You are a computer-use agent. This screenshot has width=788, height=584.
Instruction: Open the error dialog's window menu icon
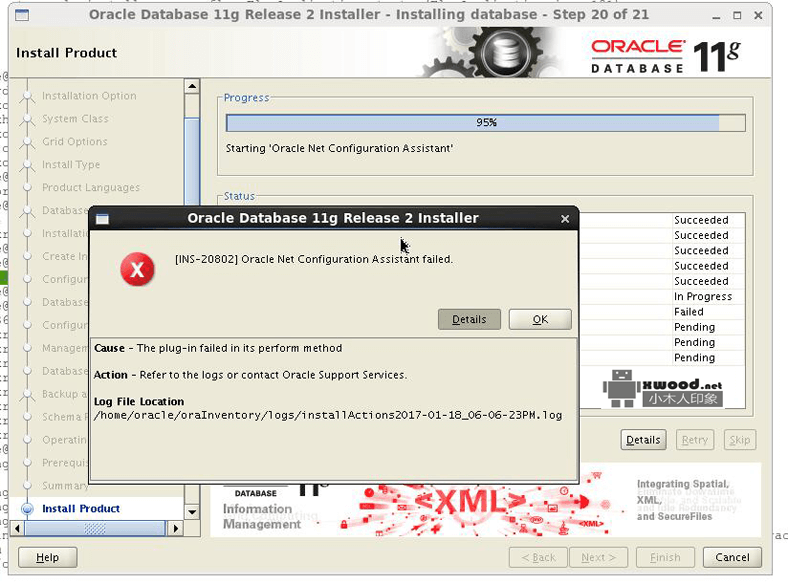click(101, 219)
